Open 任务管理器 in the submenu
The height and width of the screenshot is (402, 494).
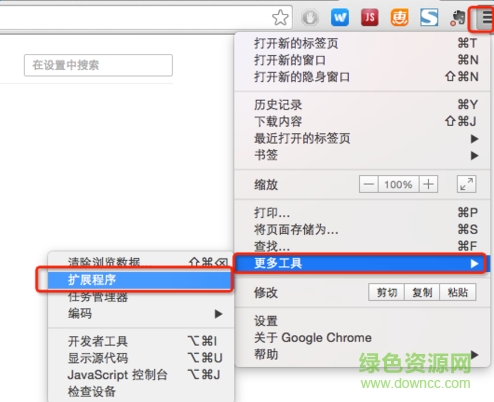141,297
